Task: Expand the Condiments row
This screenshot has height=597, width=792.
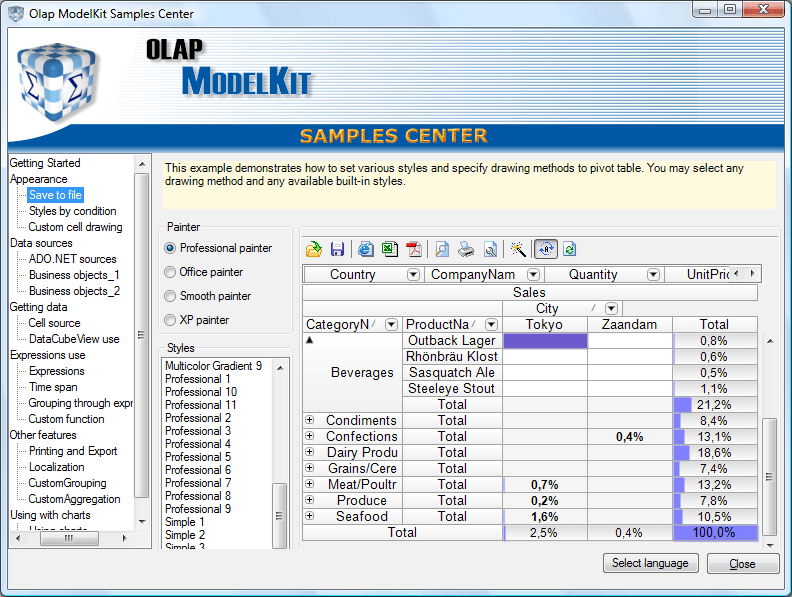Action: 310,420
